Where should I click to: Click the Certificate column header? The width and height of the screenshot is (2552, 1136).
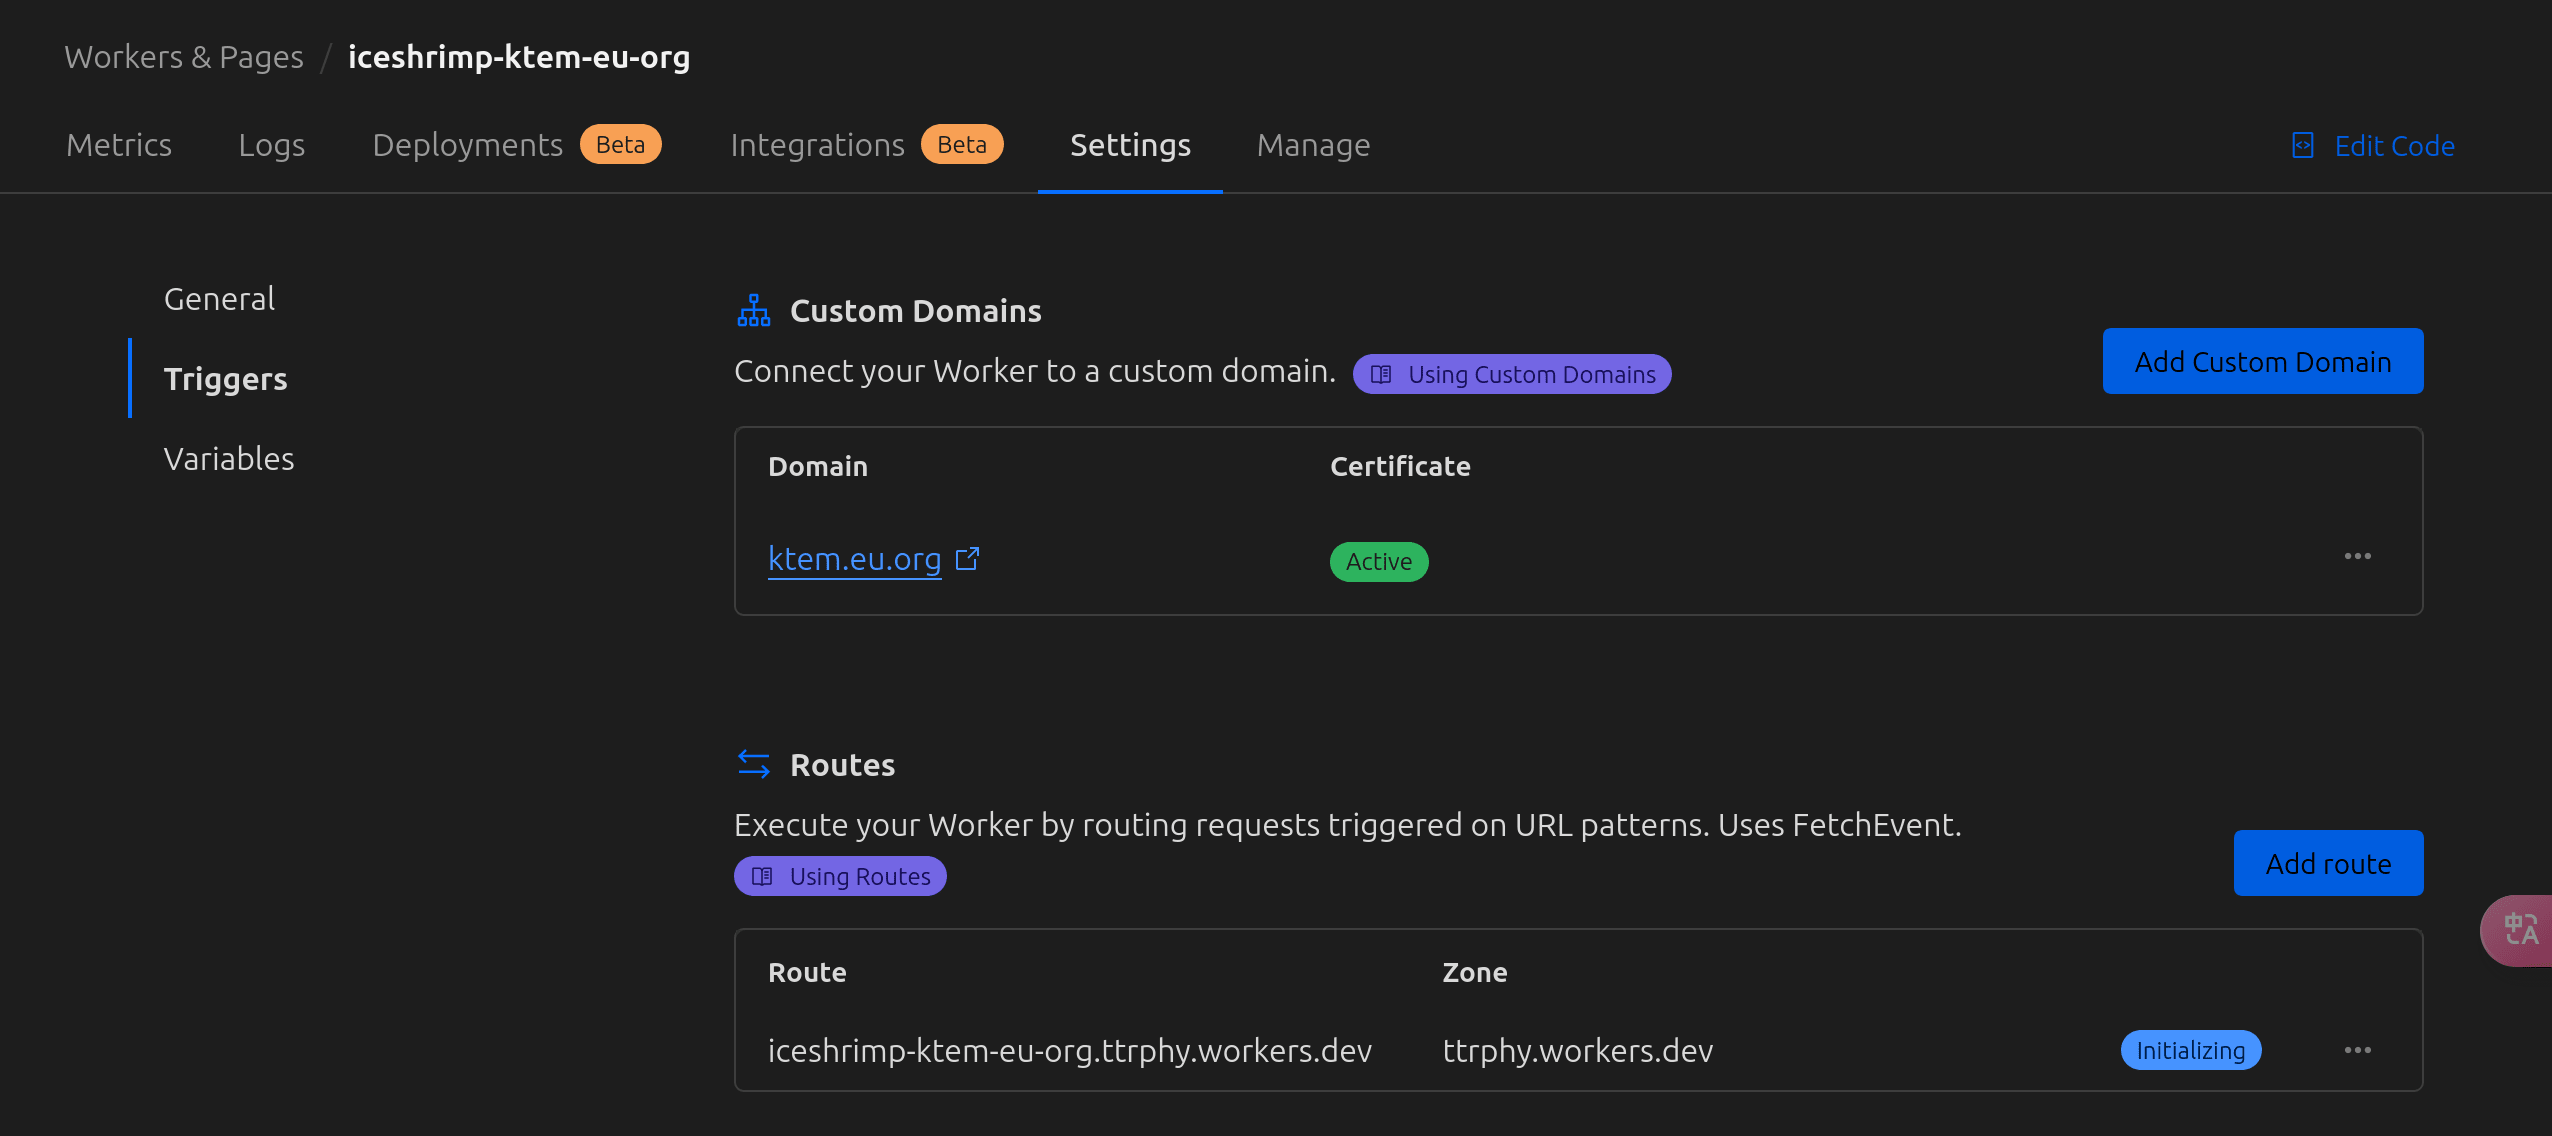pyautogui.click(x=1400, y=466)
